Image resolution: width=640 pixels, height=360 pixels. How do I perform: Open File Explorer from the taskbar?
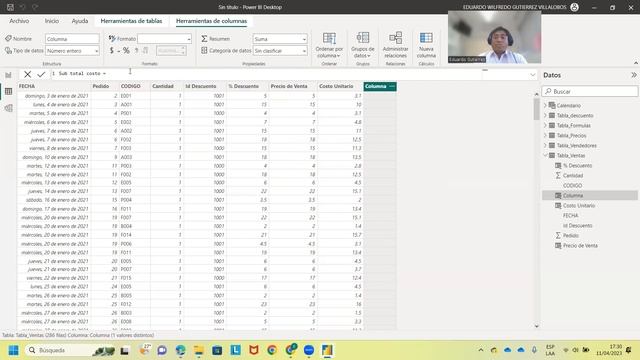199,350
